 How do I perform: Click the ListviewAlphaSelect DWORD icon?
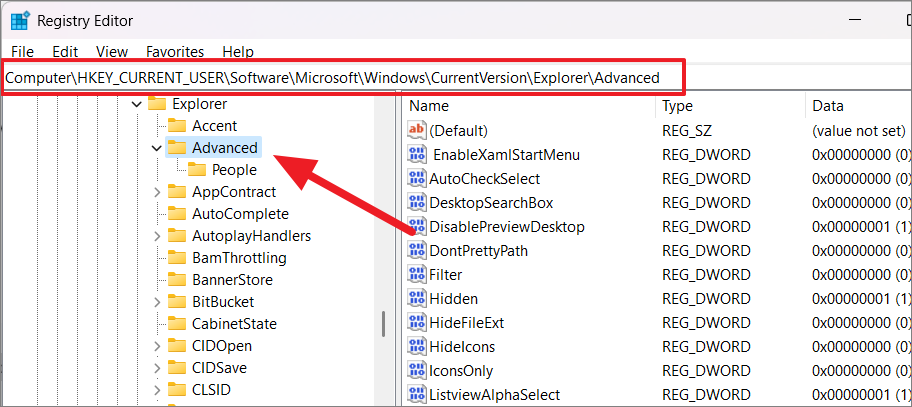(x=417, y=395)
